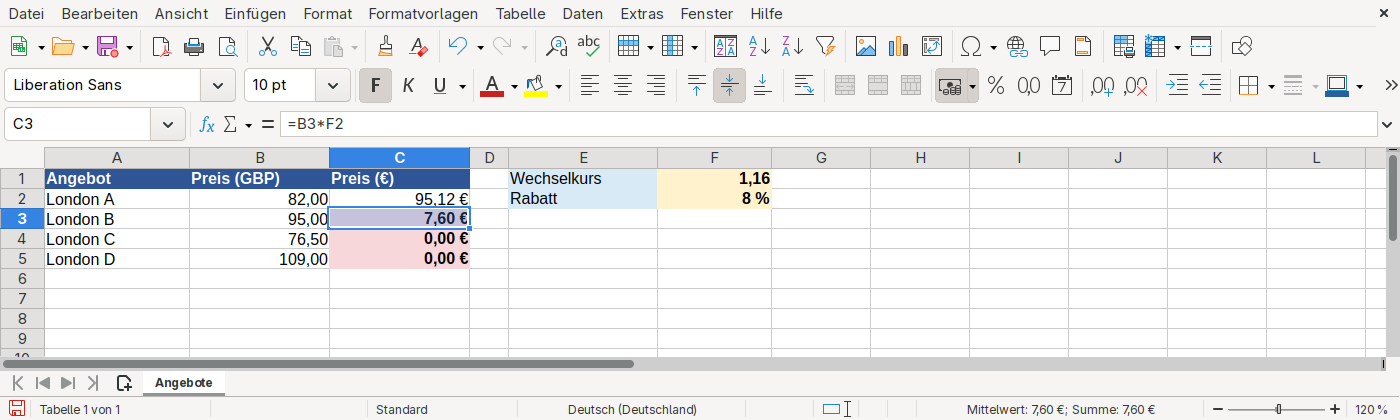
Task: Click the formula input line
Action: (829, 124)
